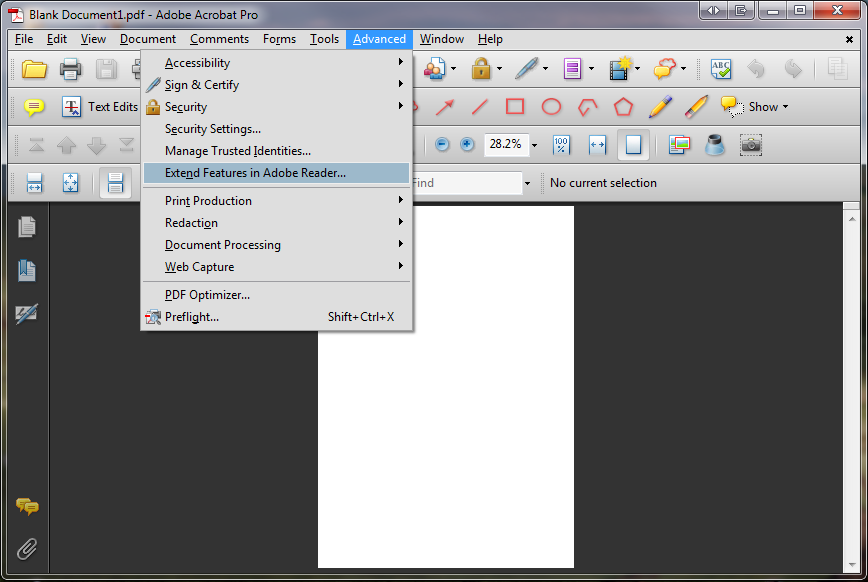Select the Polygon shape tool

623,106
